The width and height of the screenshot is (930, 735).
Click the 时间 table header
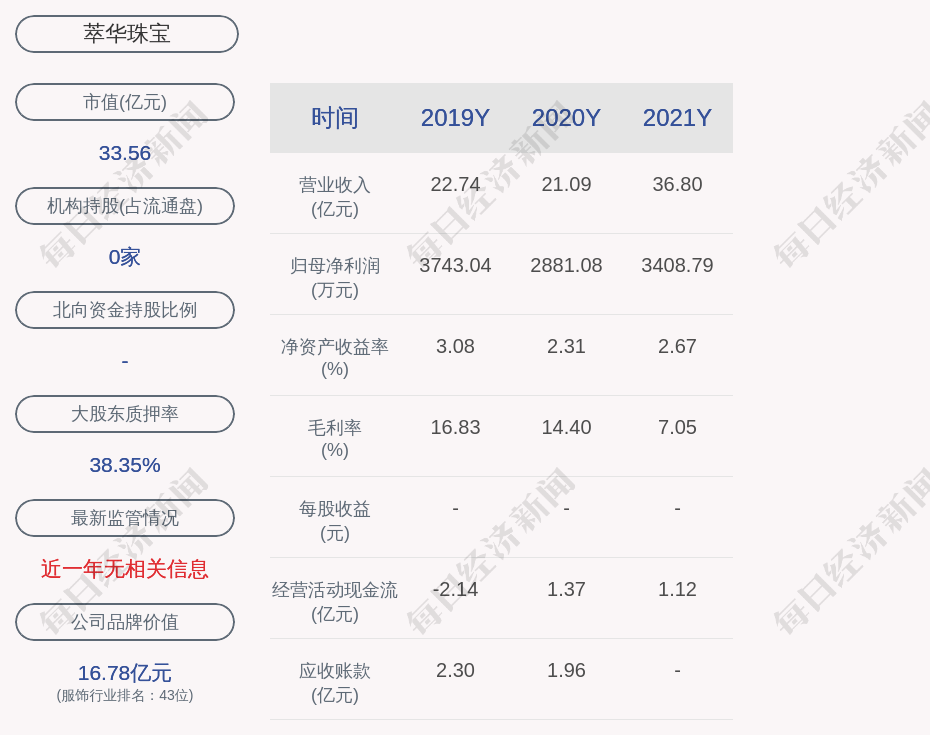coord(335,118)
